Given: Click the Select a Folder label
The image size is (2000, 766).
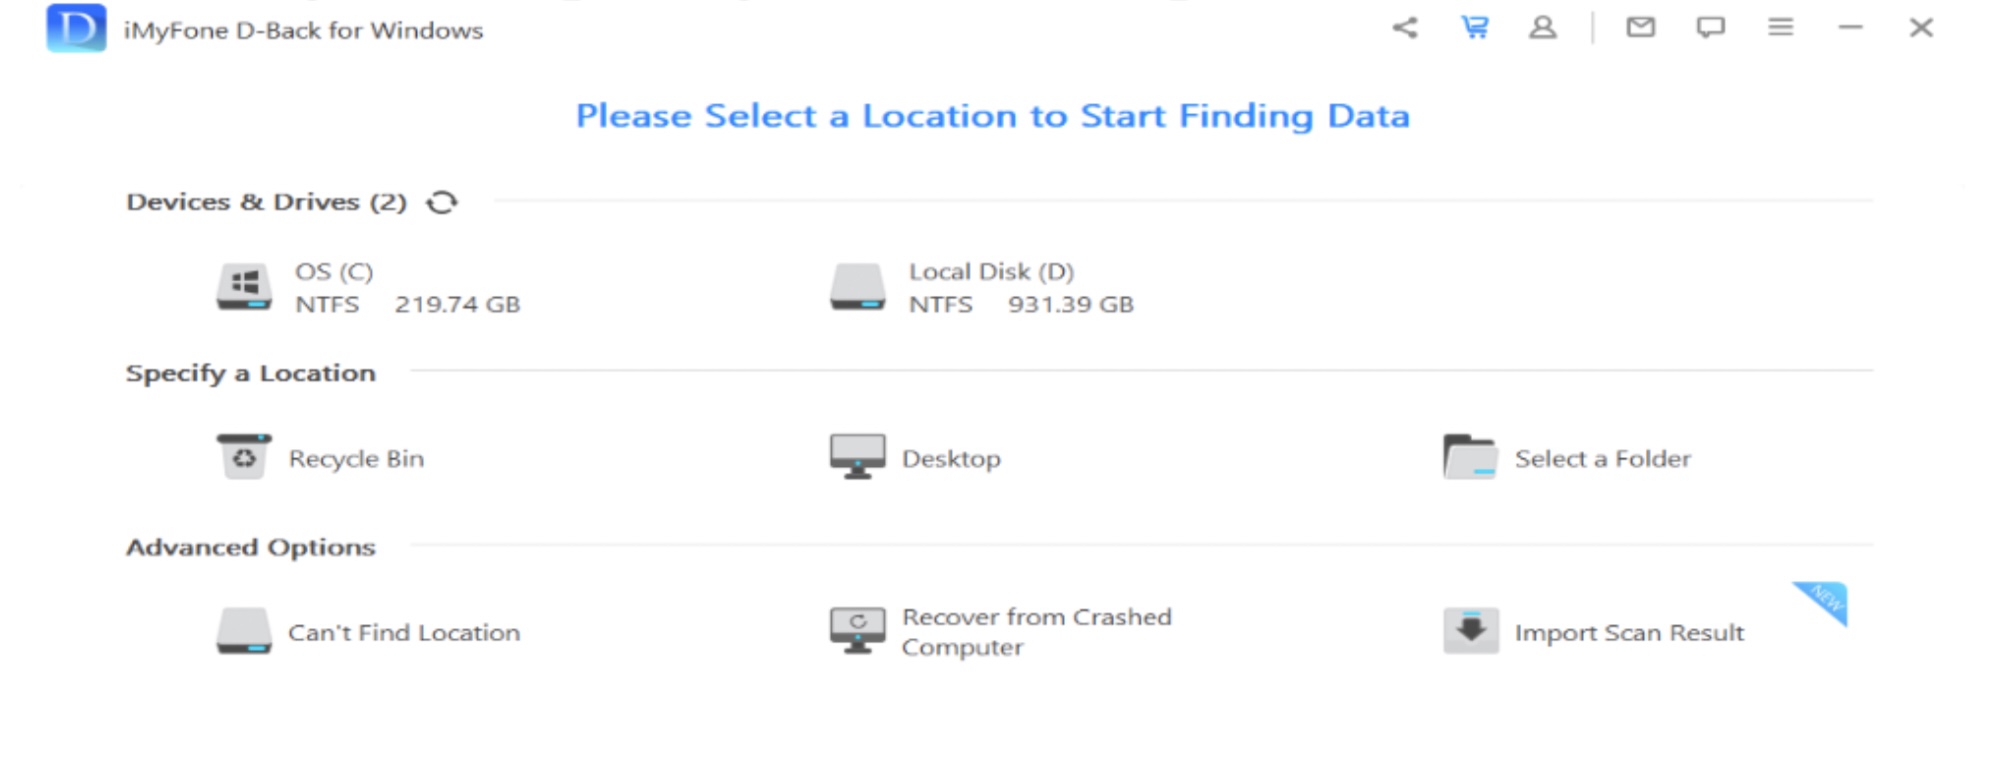Looking at the screenshot, I should [x=1602, y=459].
